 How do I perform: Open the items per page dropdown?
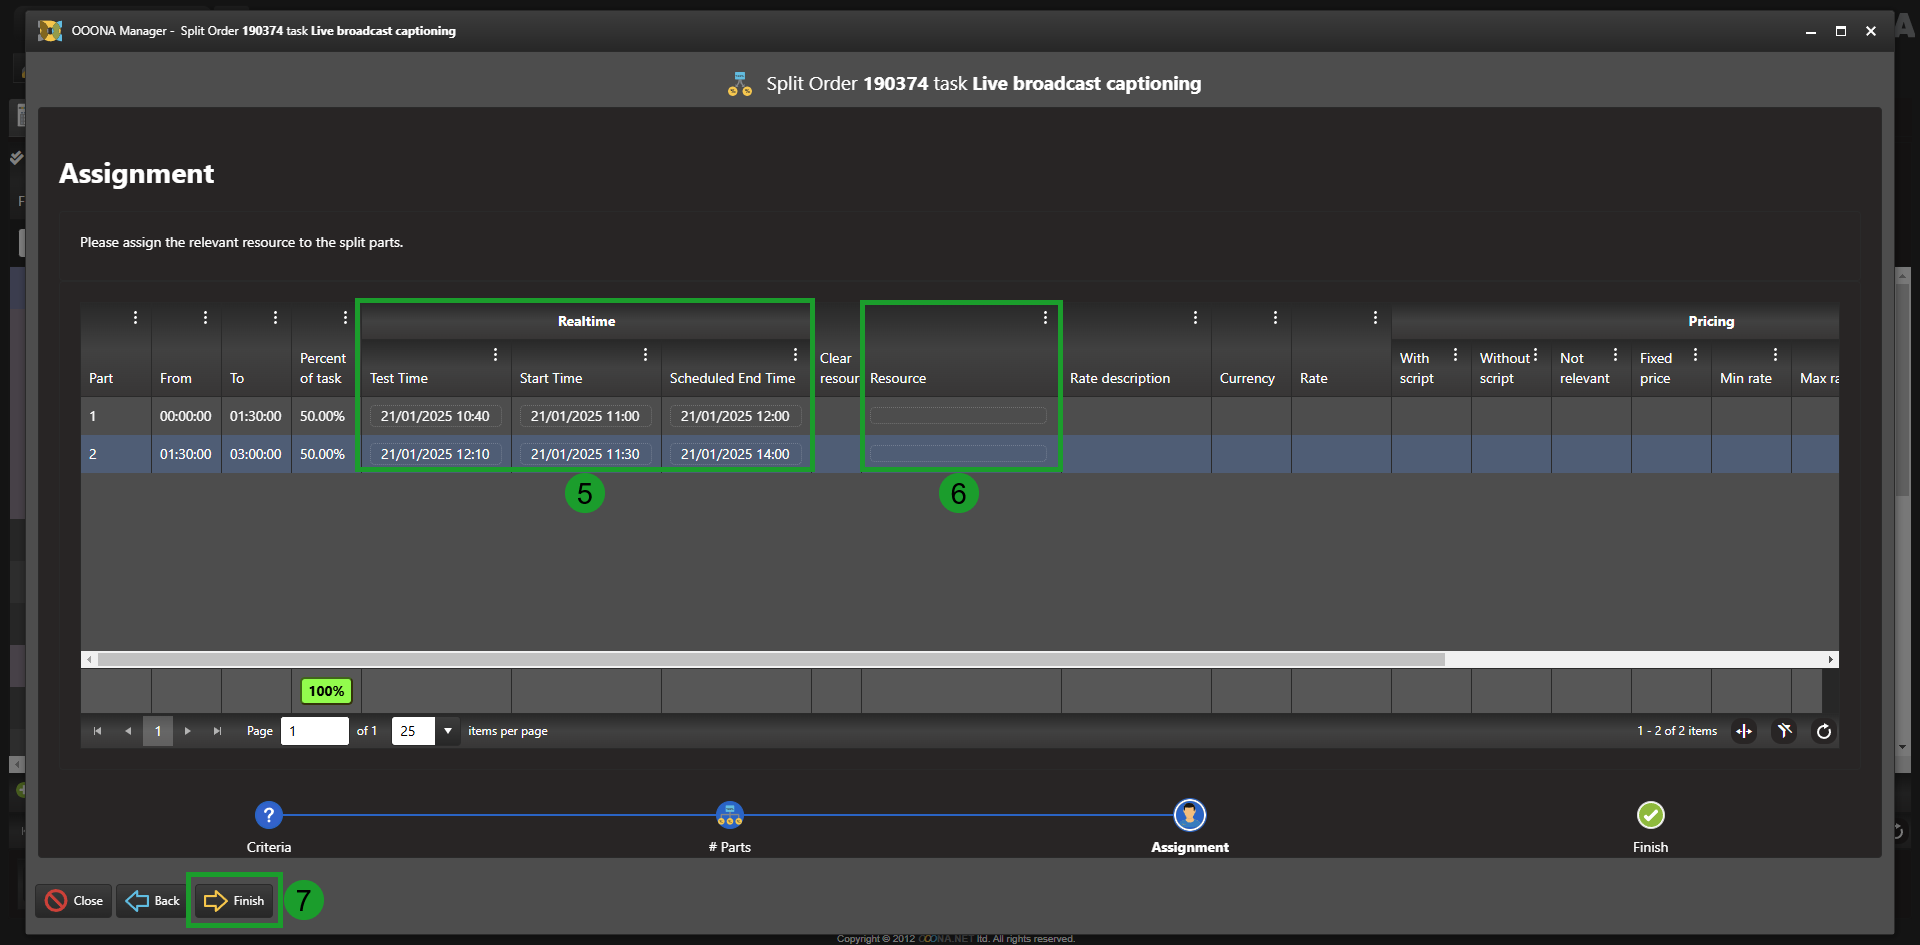pos(447,731)
